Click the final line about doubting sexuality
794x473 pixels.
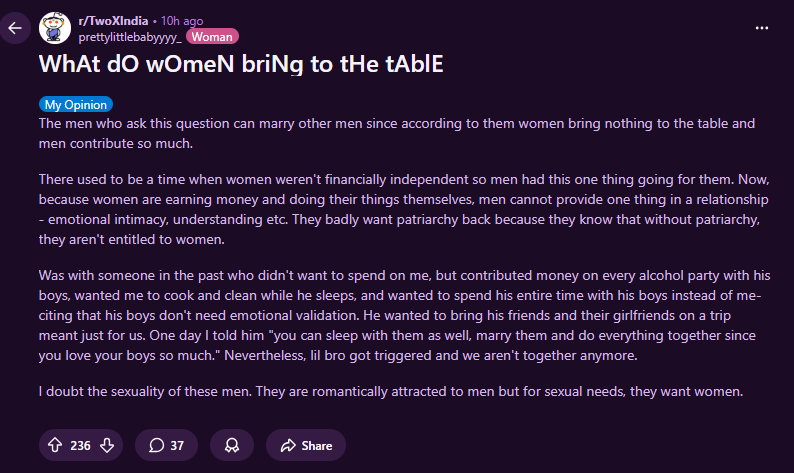tap(390, 391)
